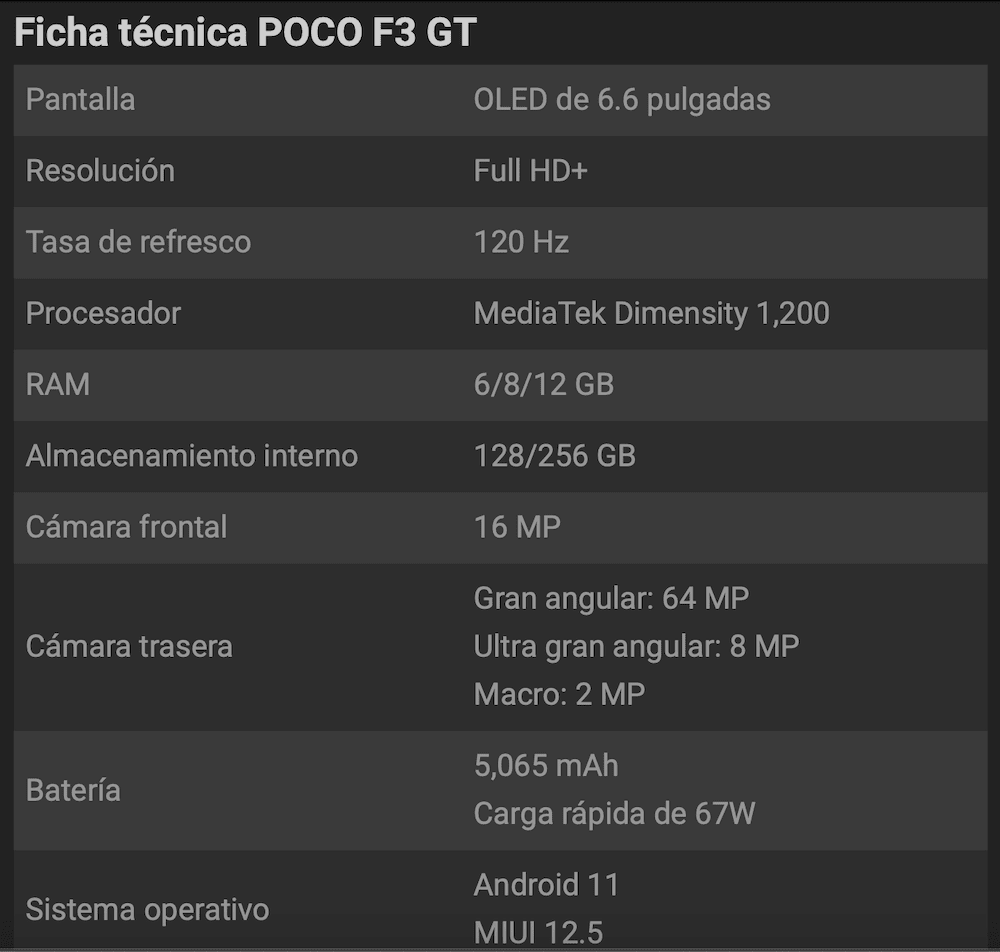Select the Cámara trasera label

point(129,647)
